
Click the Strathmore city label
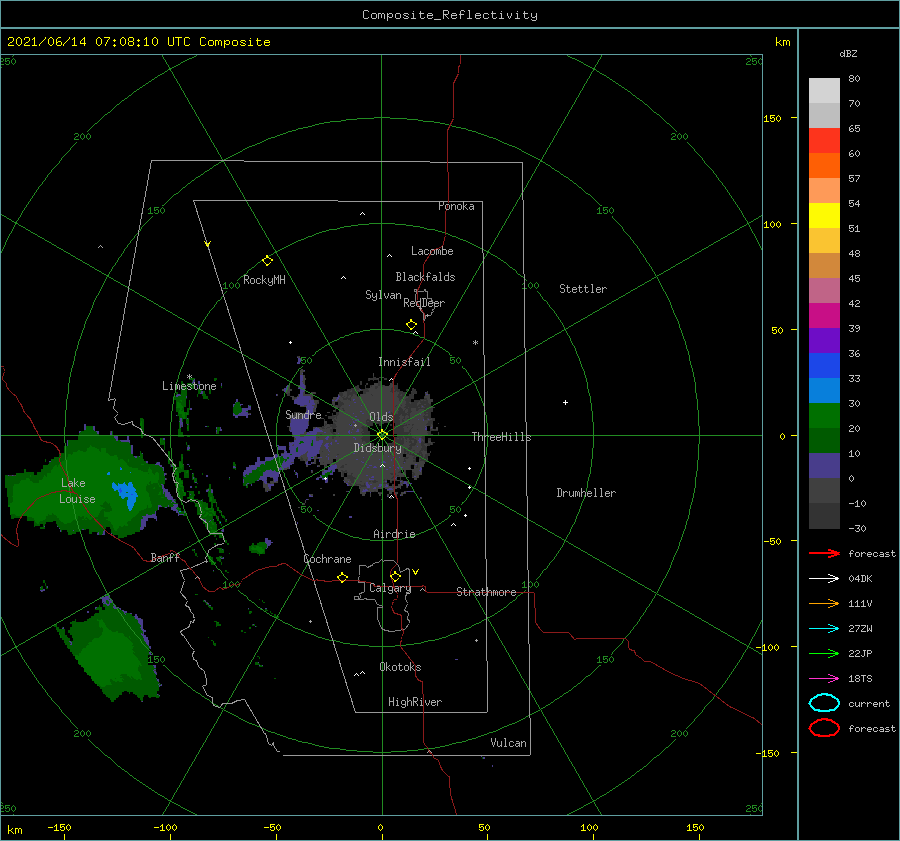(486, 592)
